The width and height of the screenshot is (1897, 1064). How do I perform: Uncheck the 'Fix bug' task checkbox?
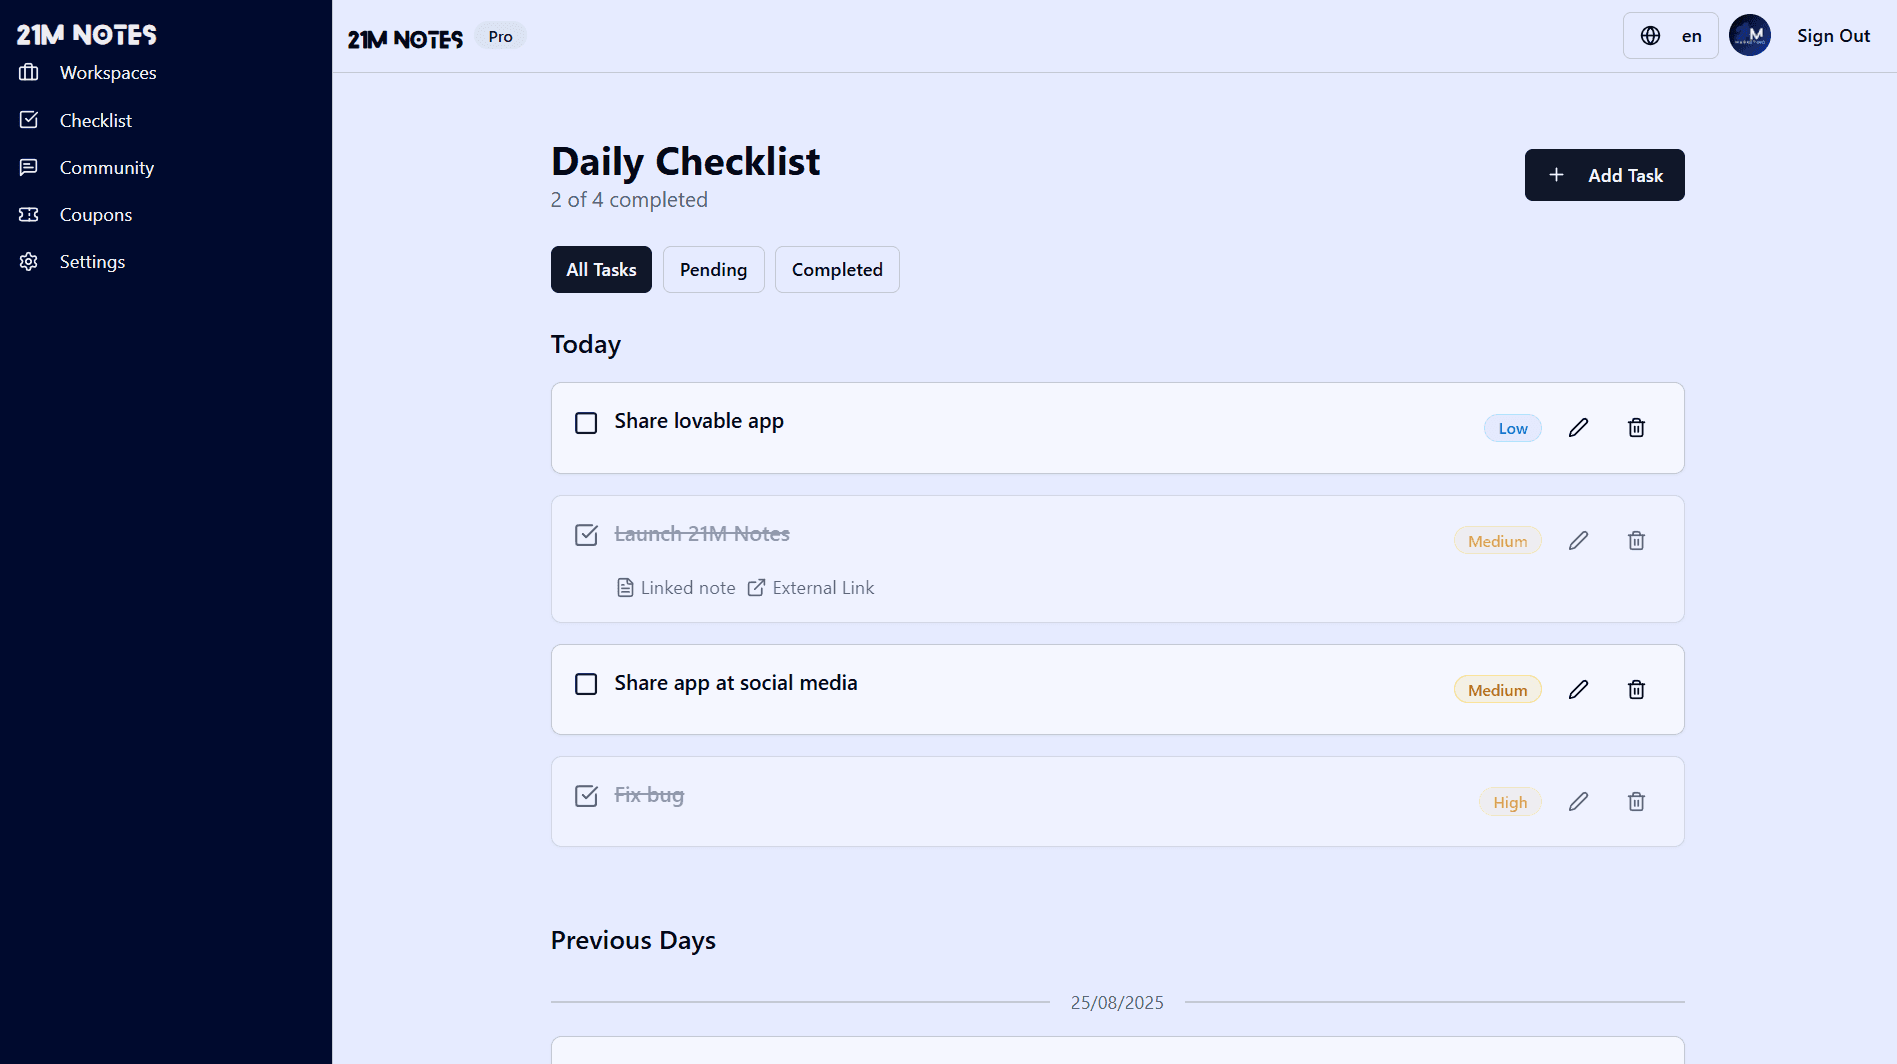coord(586,796)
